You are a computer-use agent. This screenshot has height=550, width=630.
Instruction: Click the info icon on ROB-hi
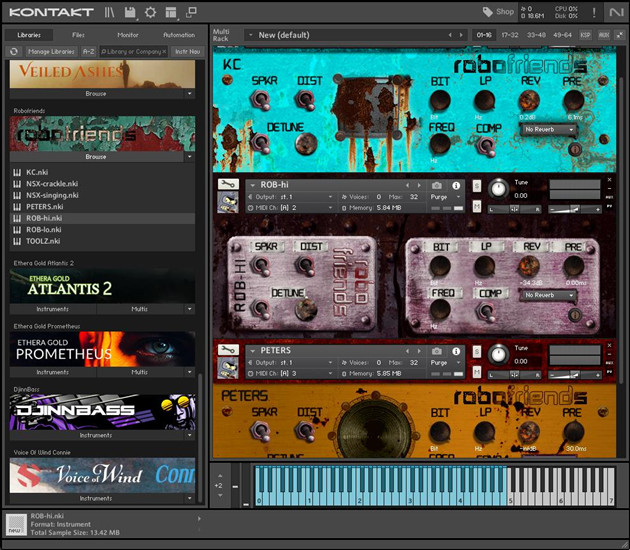456,186
